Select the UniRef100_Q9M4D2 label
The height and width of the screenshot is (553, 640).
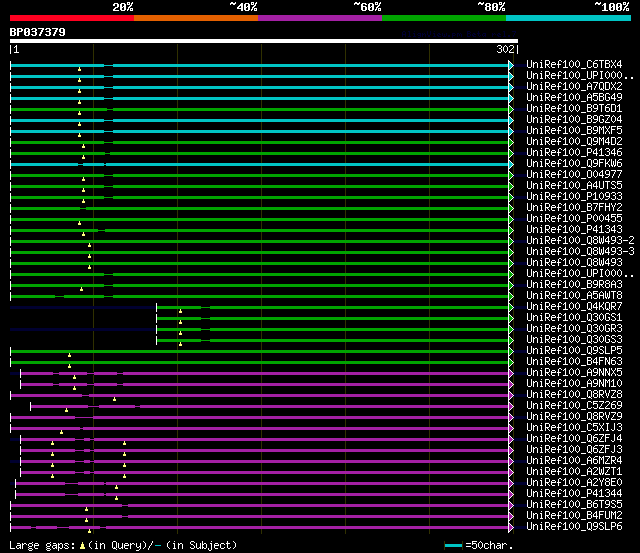574,142
